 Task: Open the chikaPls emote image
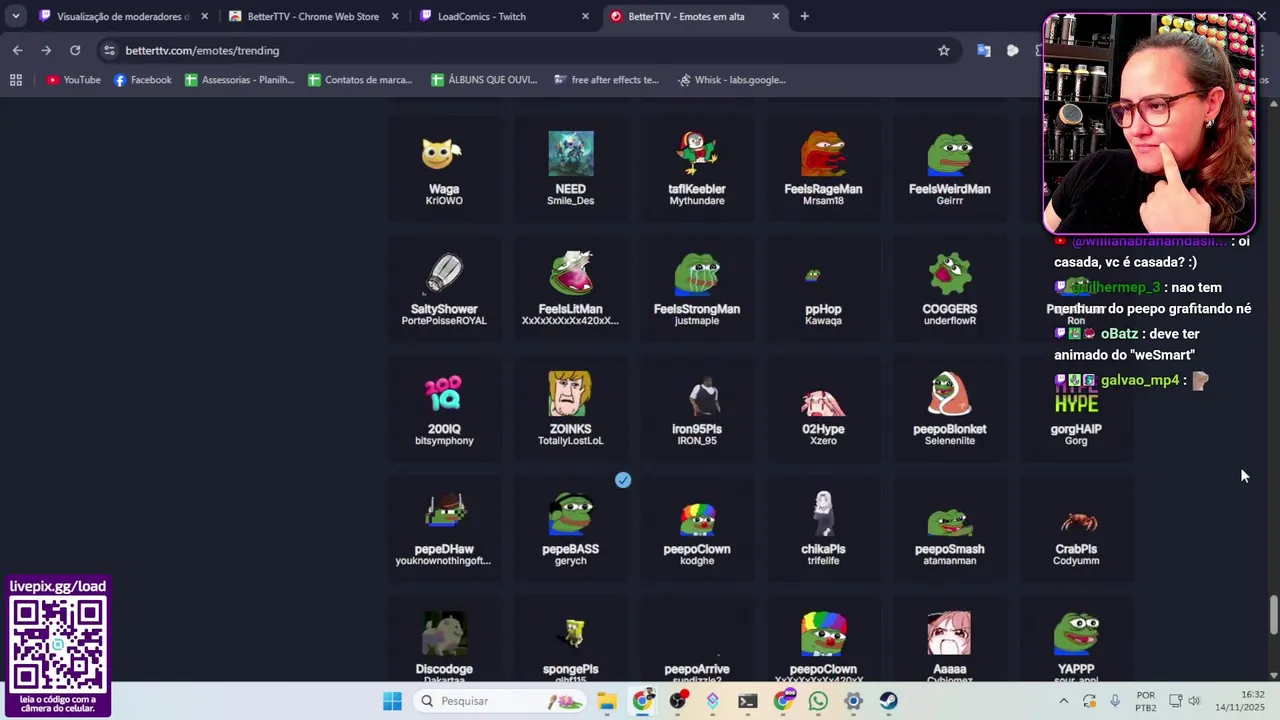pyautogui.click(x=823, y=513)
